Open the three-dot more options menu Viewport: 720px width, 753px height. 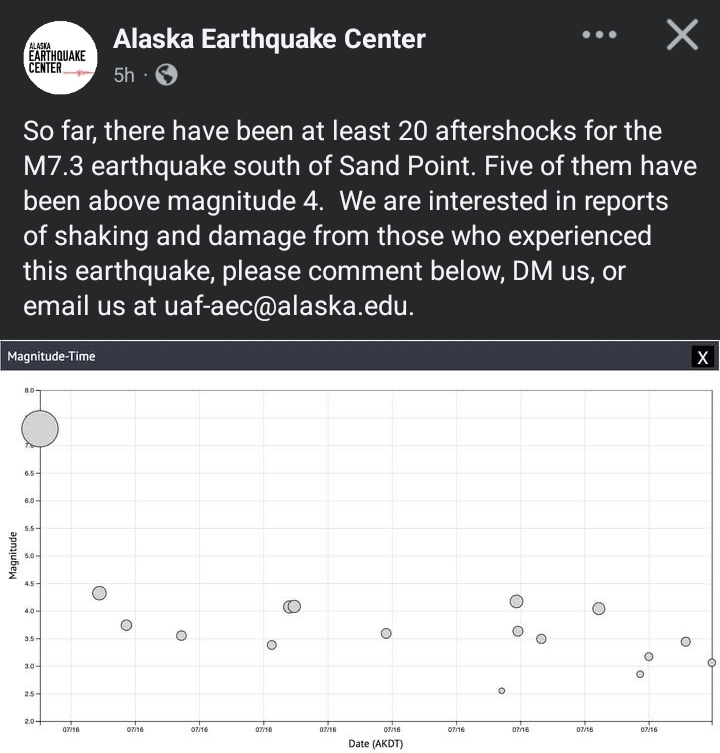pyautogui.click(x=599, y=35)
